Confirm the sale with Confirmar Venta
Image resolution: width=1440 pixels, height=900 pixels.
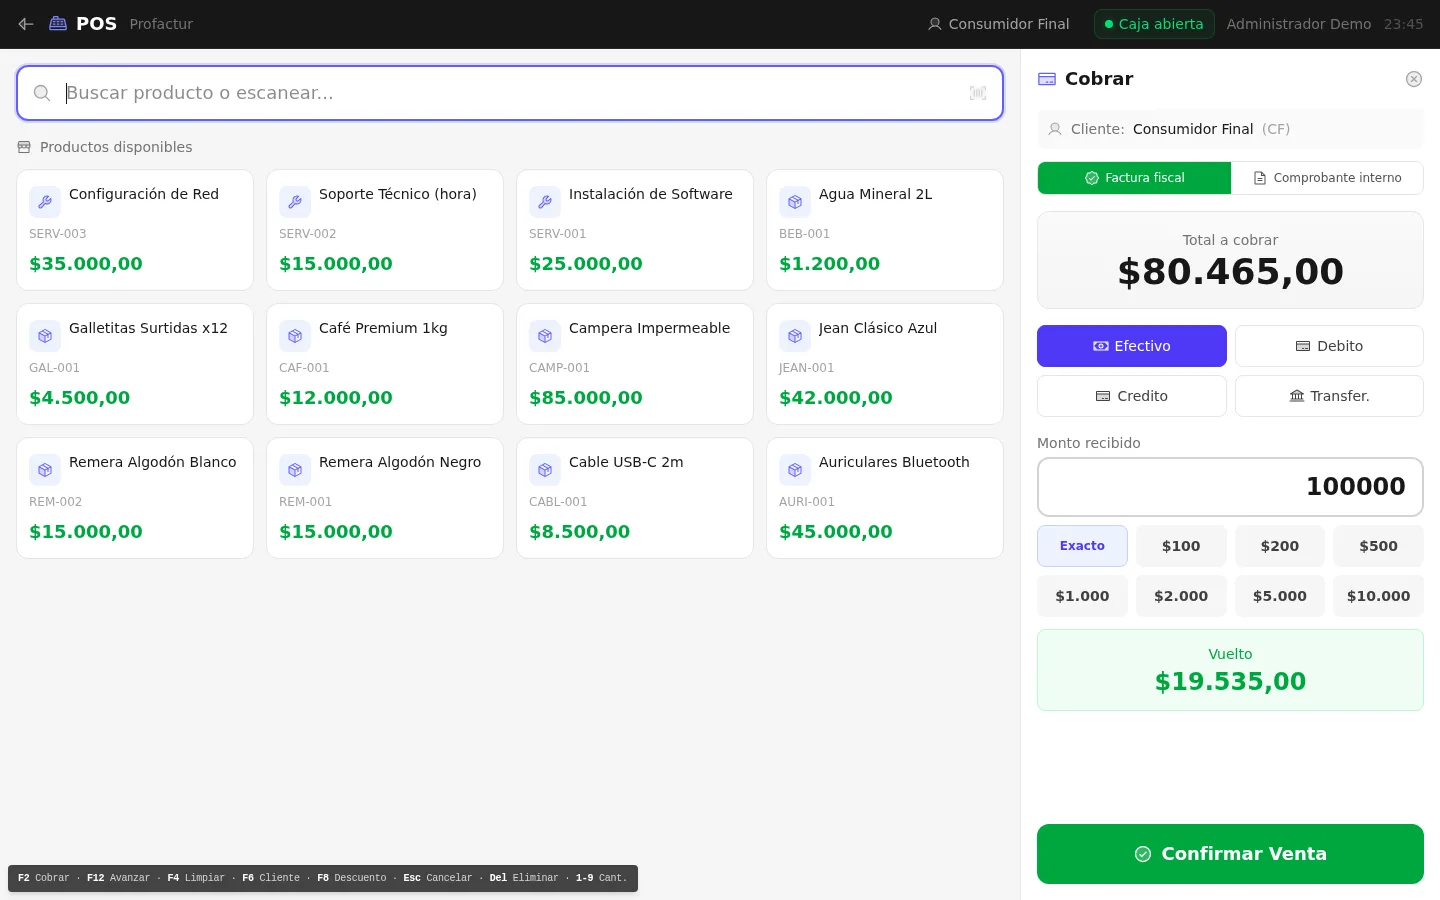pos(1230,854)
